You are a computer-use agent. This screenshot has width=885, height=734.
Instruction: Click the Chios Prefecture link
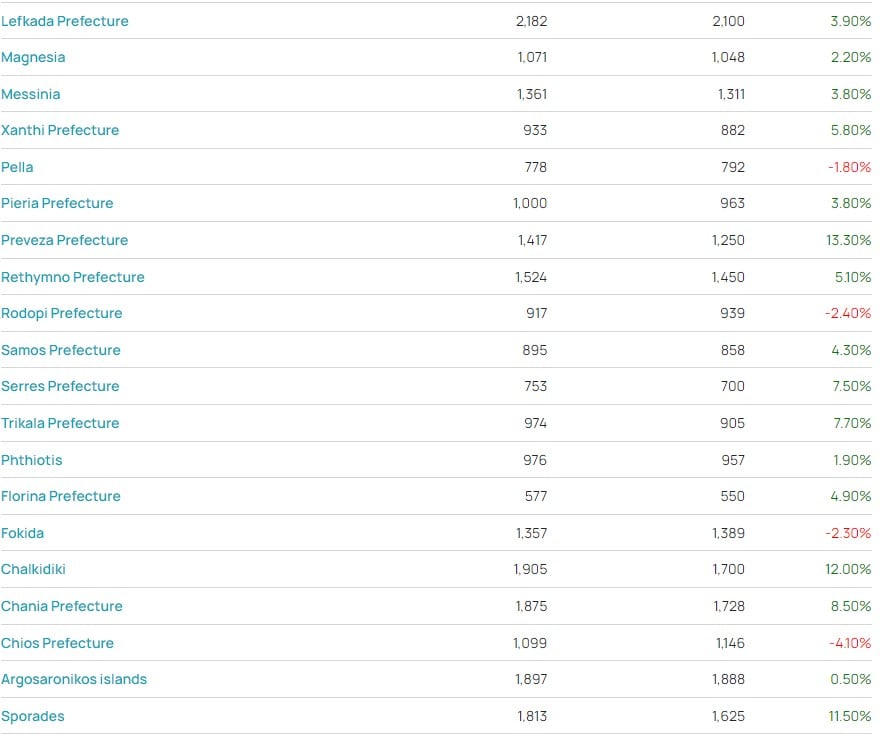[x=58, y=643]
